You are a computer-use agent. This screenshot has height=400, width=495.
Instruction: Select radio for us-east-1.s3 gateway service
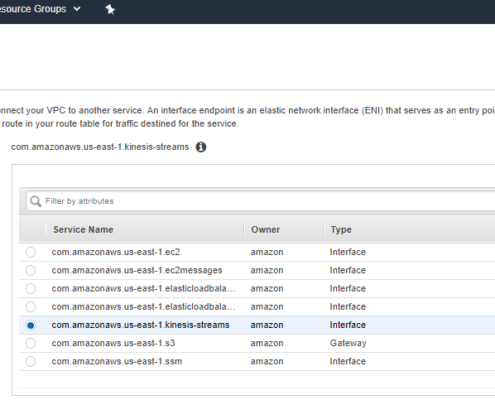pos(31,343)
